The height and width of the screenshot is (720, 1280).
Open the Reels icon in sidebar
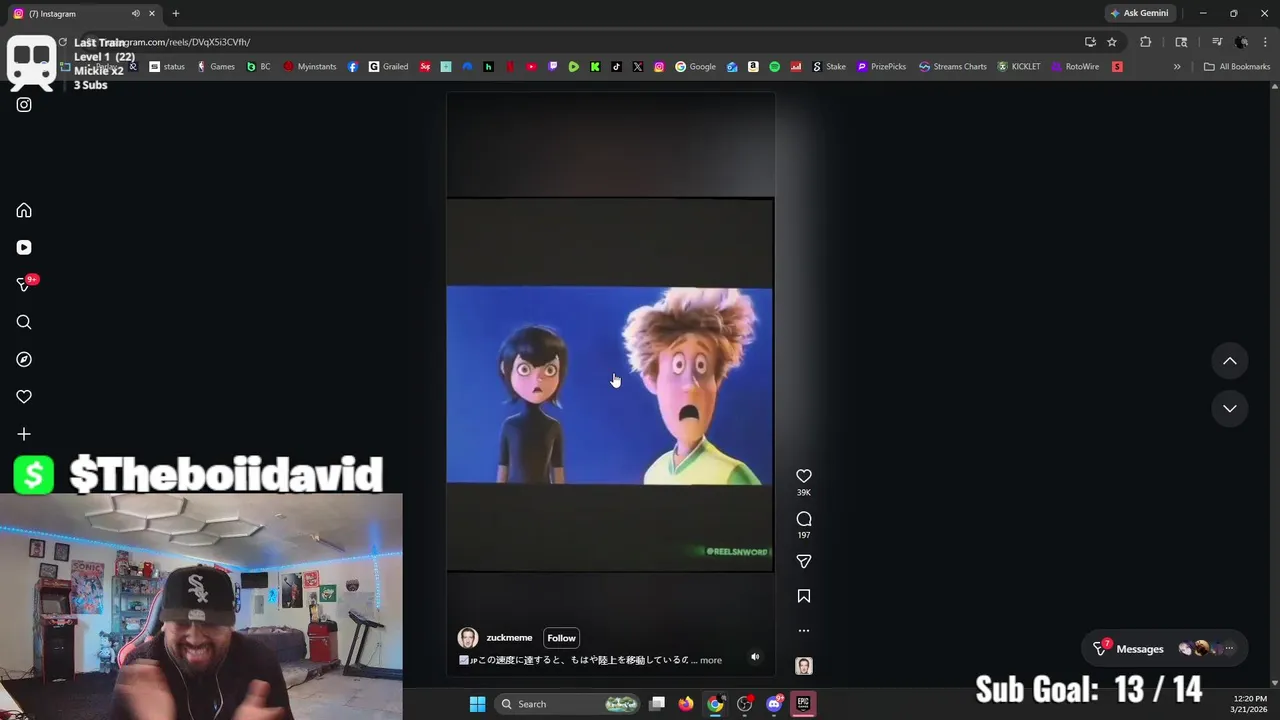tap(24, 248)
